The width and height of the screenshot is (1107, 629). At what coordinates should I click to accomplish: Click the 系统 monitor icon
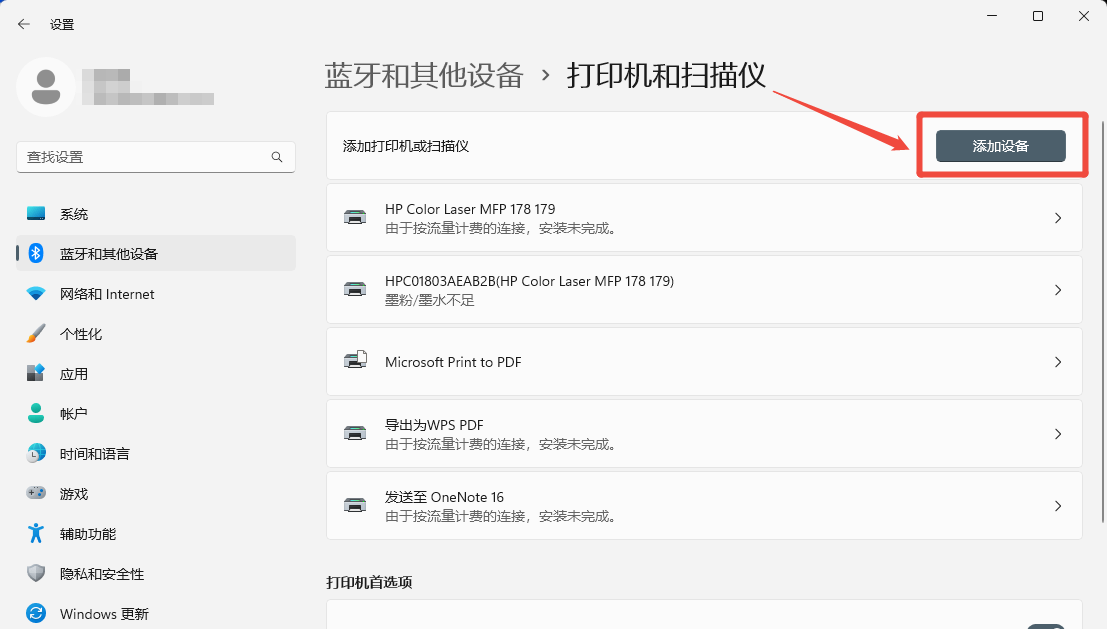coord(36,213)
